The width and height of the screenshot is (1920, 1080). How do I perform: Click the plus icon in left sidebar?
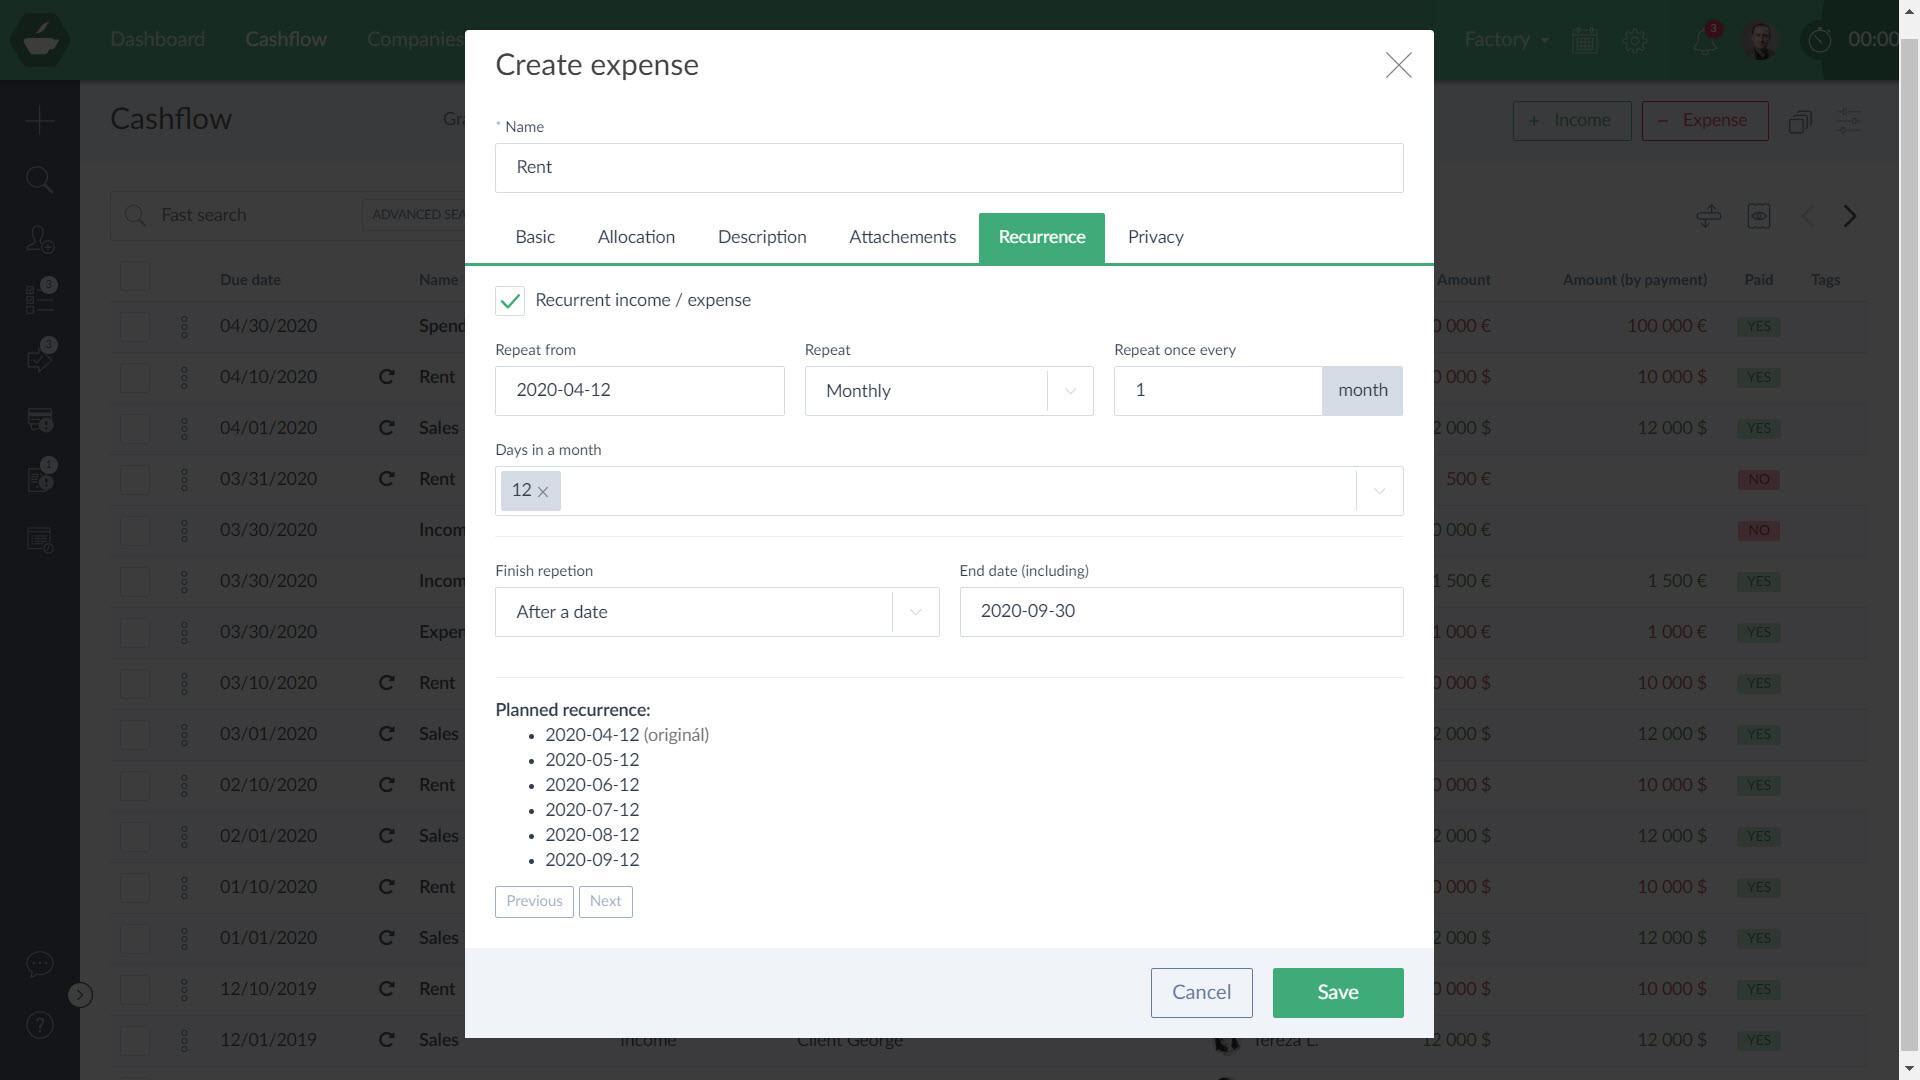pos(40,121)
